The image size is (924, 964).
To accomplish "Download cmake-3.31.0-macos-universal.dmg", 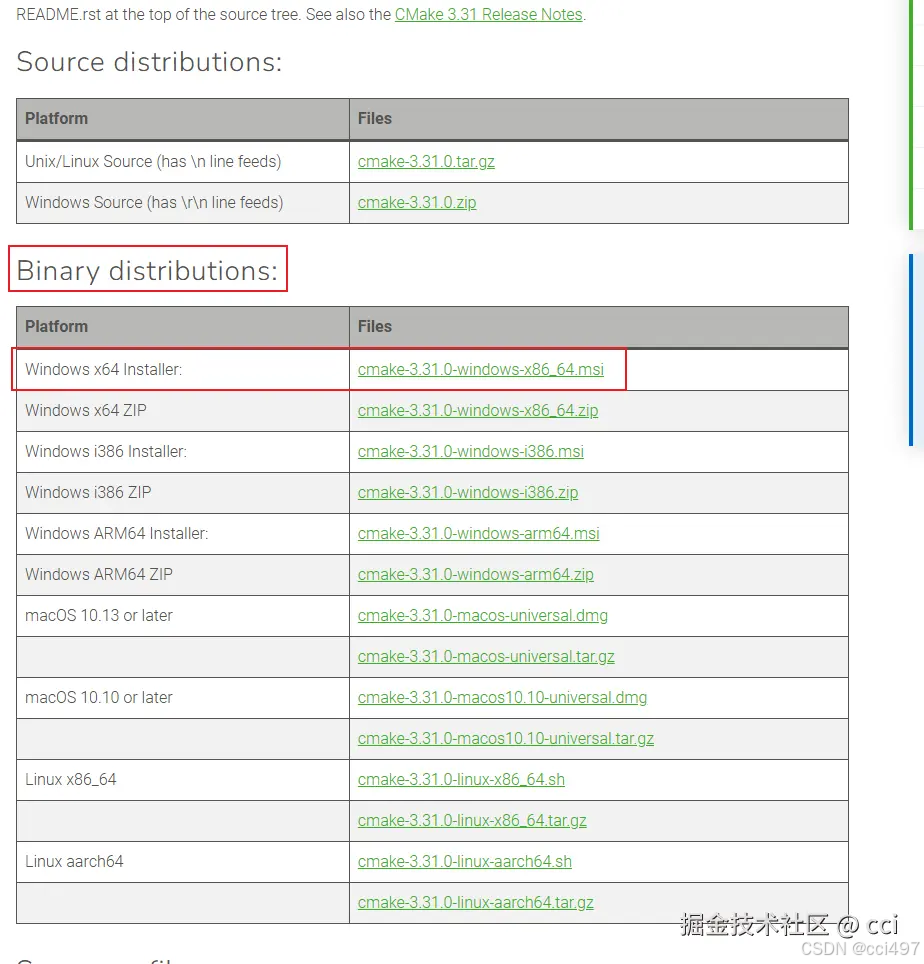I will tap(483, 615).
